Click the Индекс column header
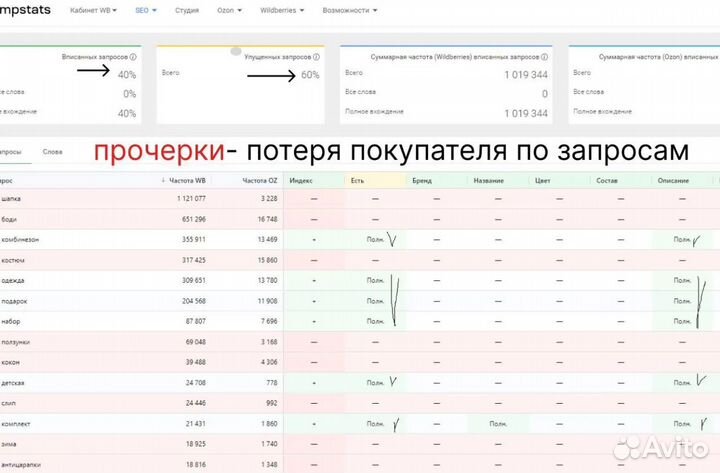This screenshot has width=720, height=473. (x=301, y=180)
